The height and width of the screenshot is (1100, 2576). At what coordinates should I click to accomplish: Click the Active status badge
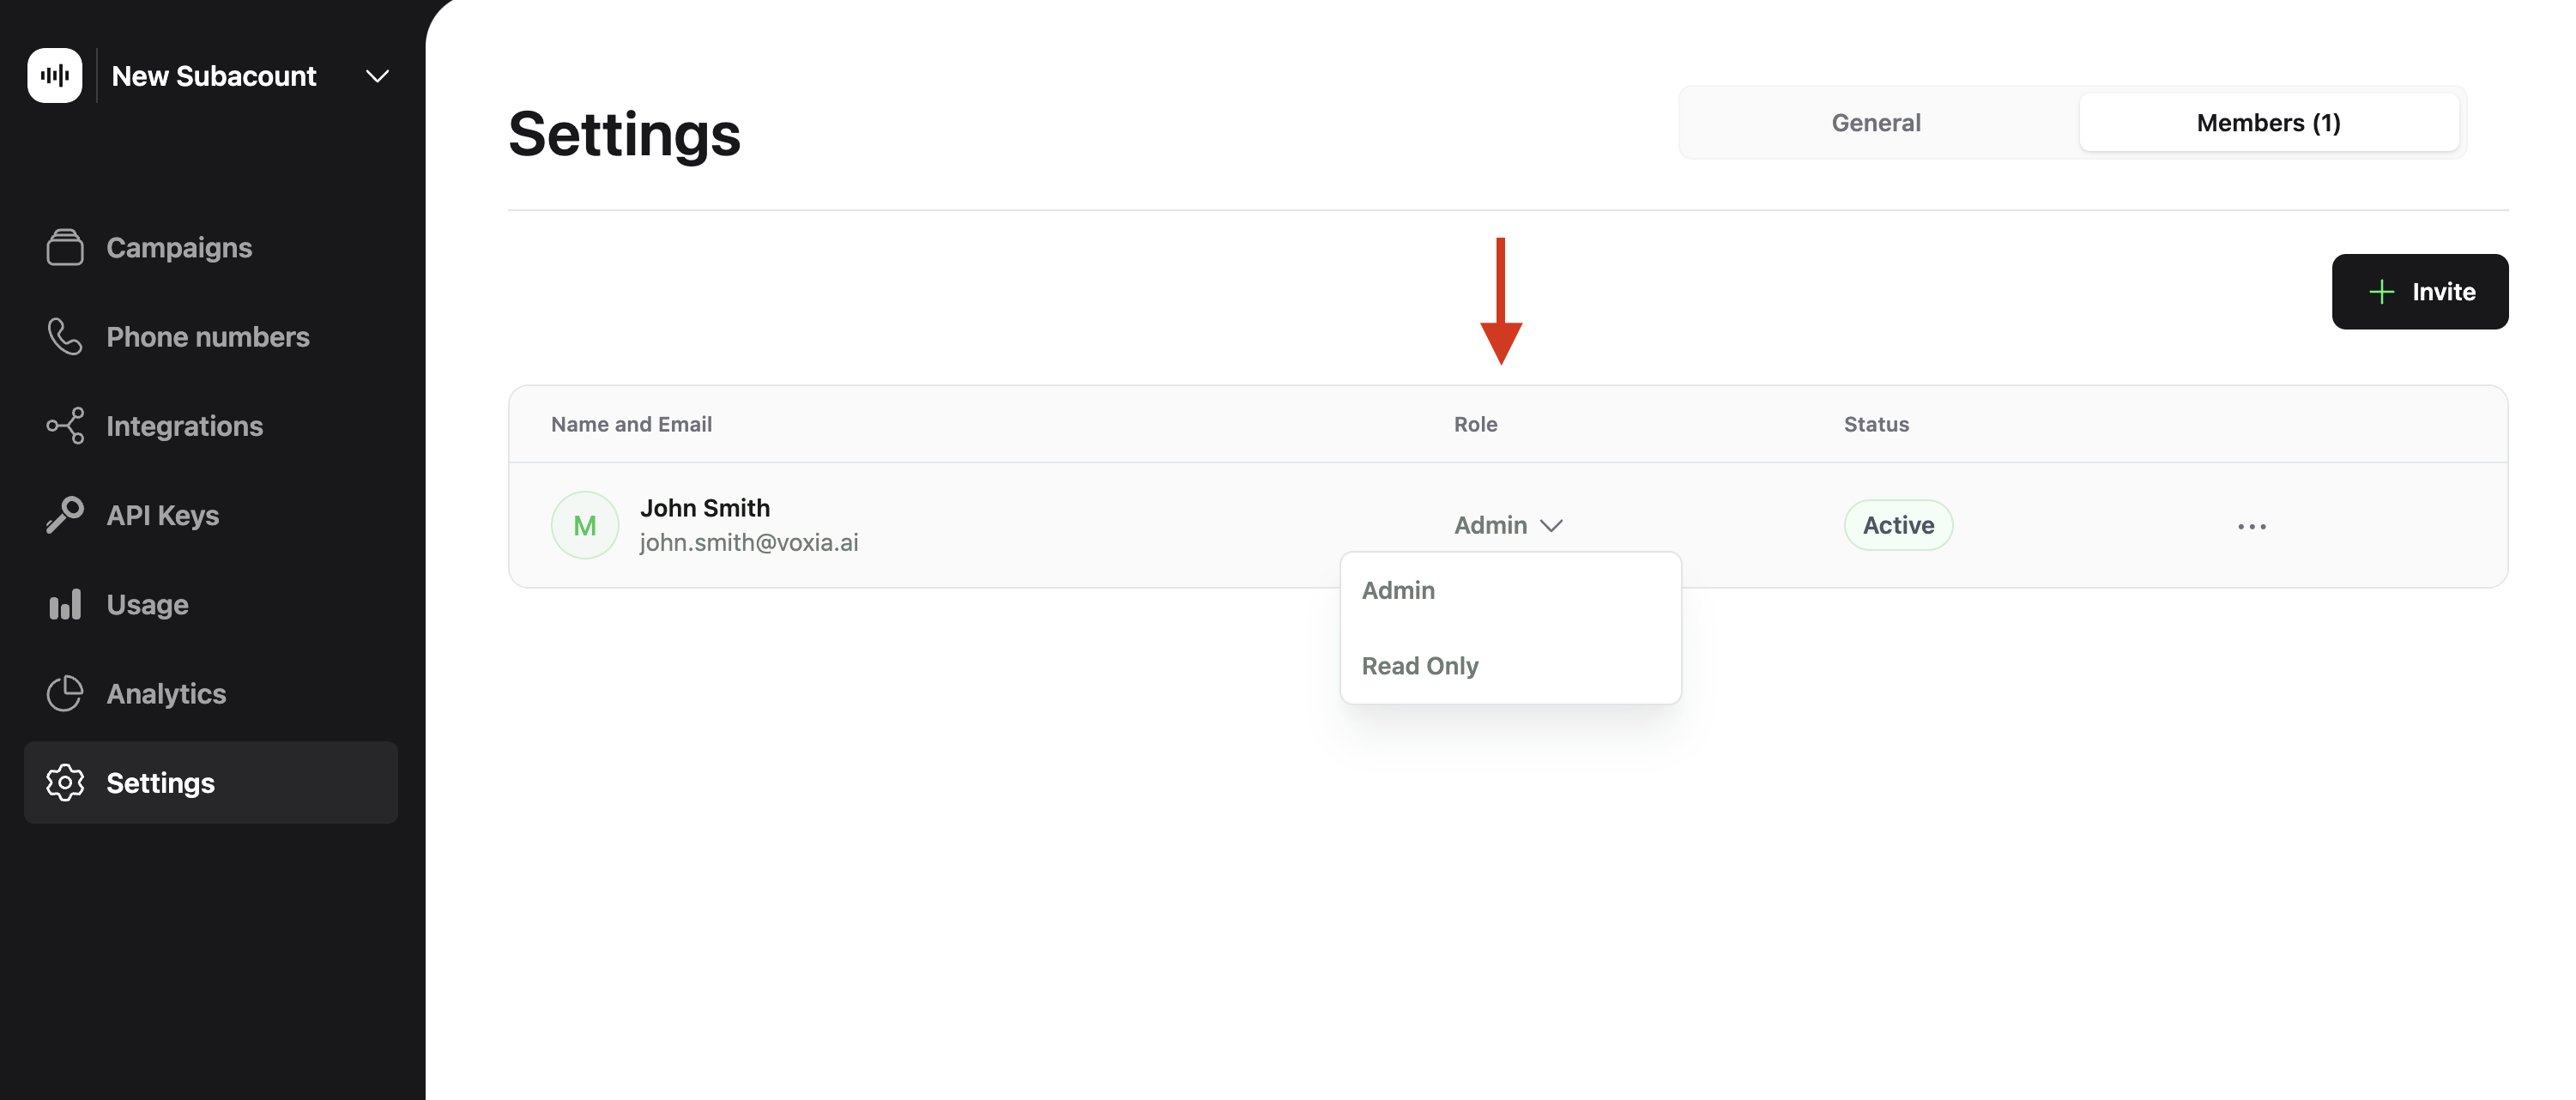point(1897,524)
